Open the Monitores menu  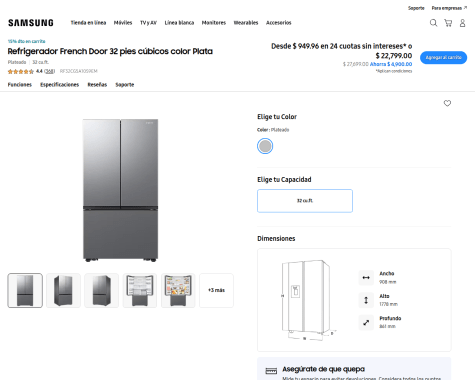pos(214,23)
